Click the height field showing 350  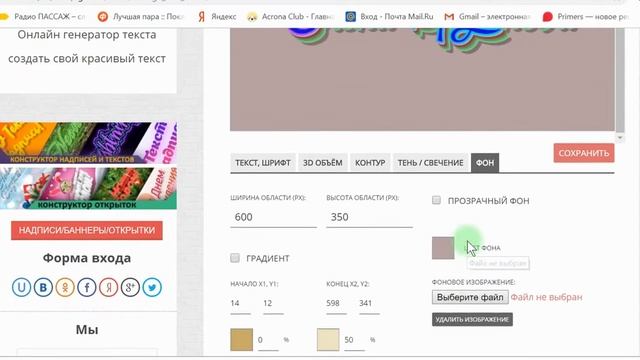point(369,217)
